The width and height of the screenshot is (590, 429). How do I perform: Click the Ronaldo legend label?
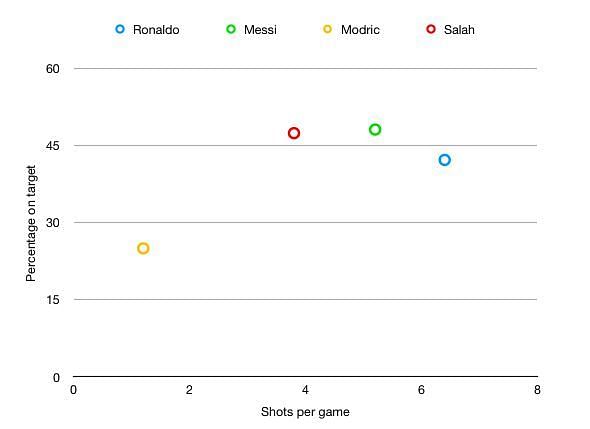156,30
